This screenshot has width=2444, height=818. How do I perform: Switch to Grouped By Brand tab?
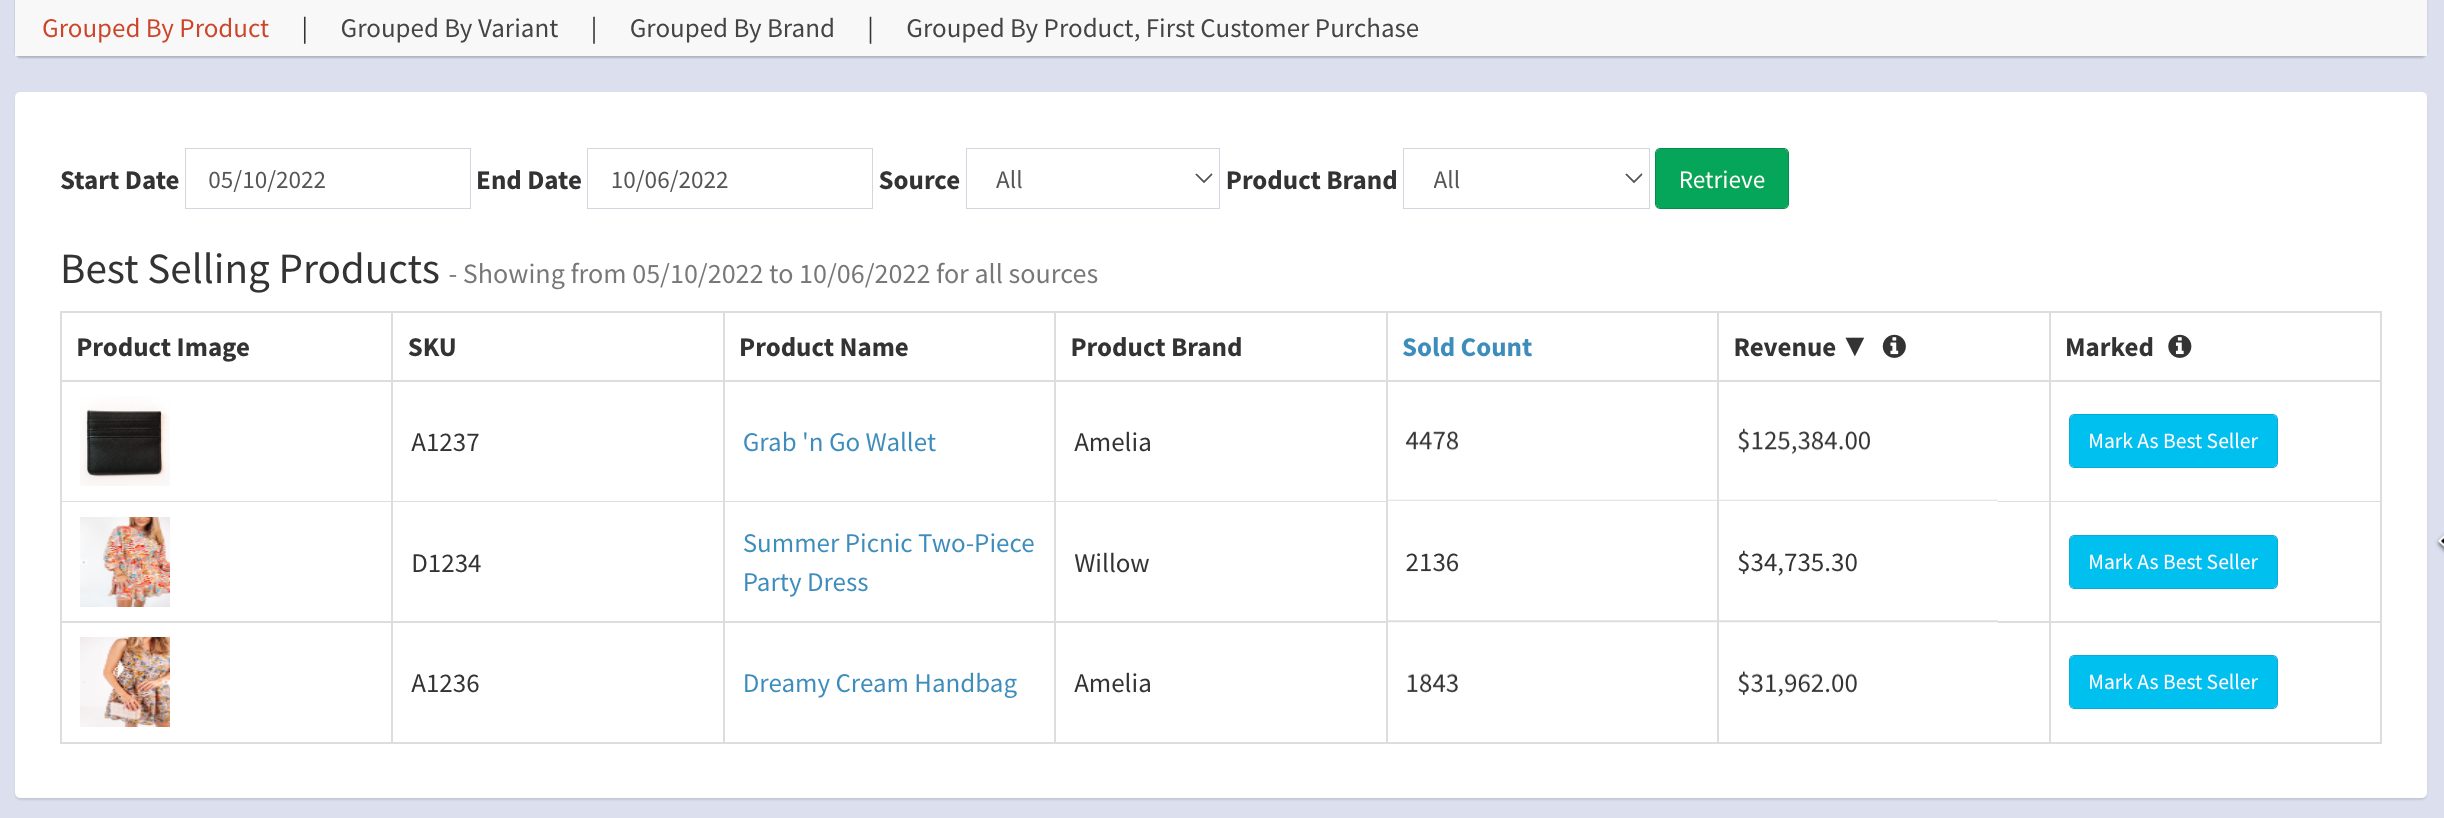(731, 28)
